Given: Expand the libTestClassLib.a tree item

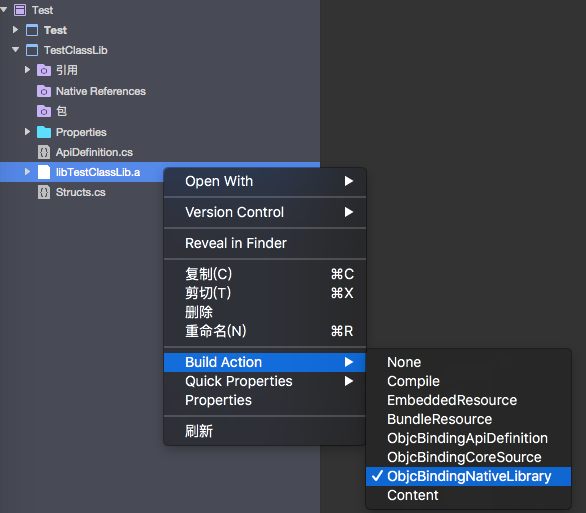Looking at the screenshot, I should coord(27,172).
